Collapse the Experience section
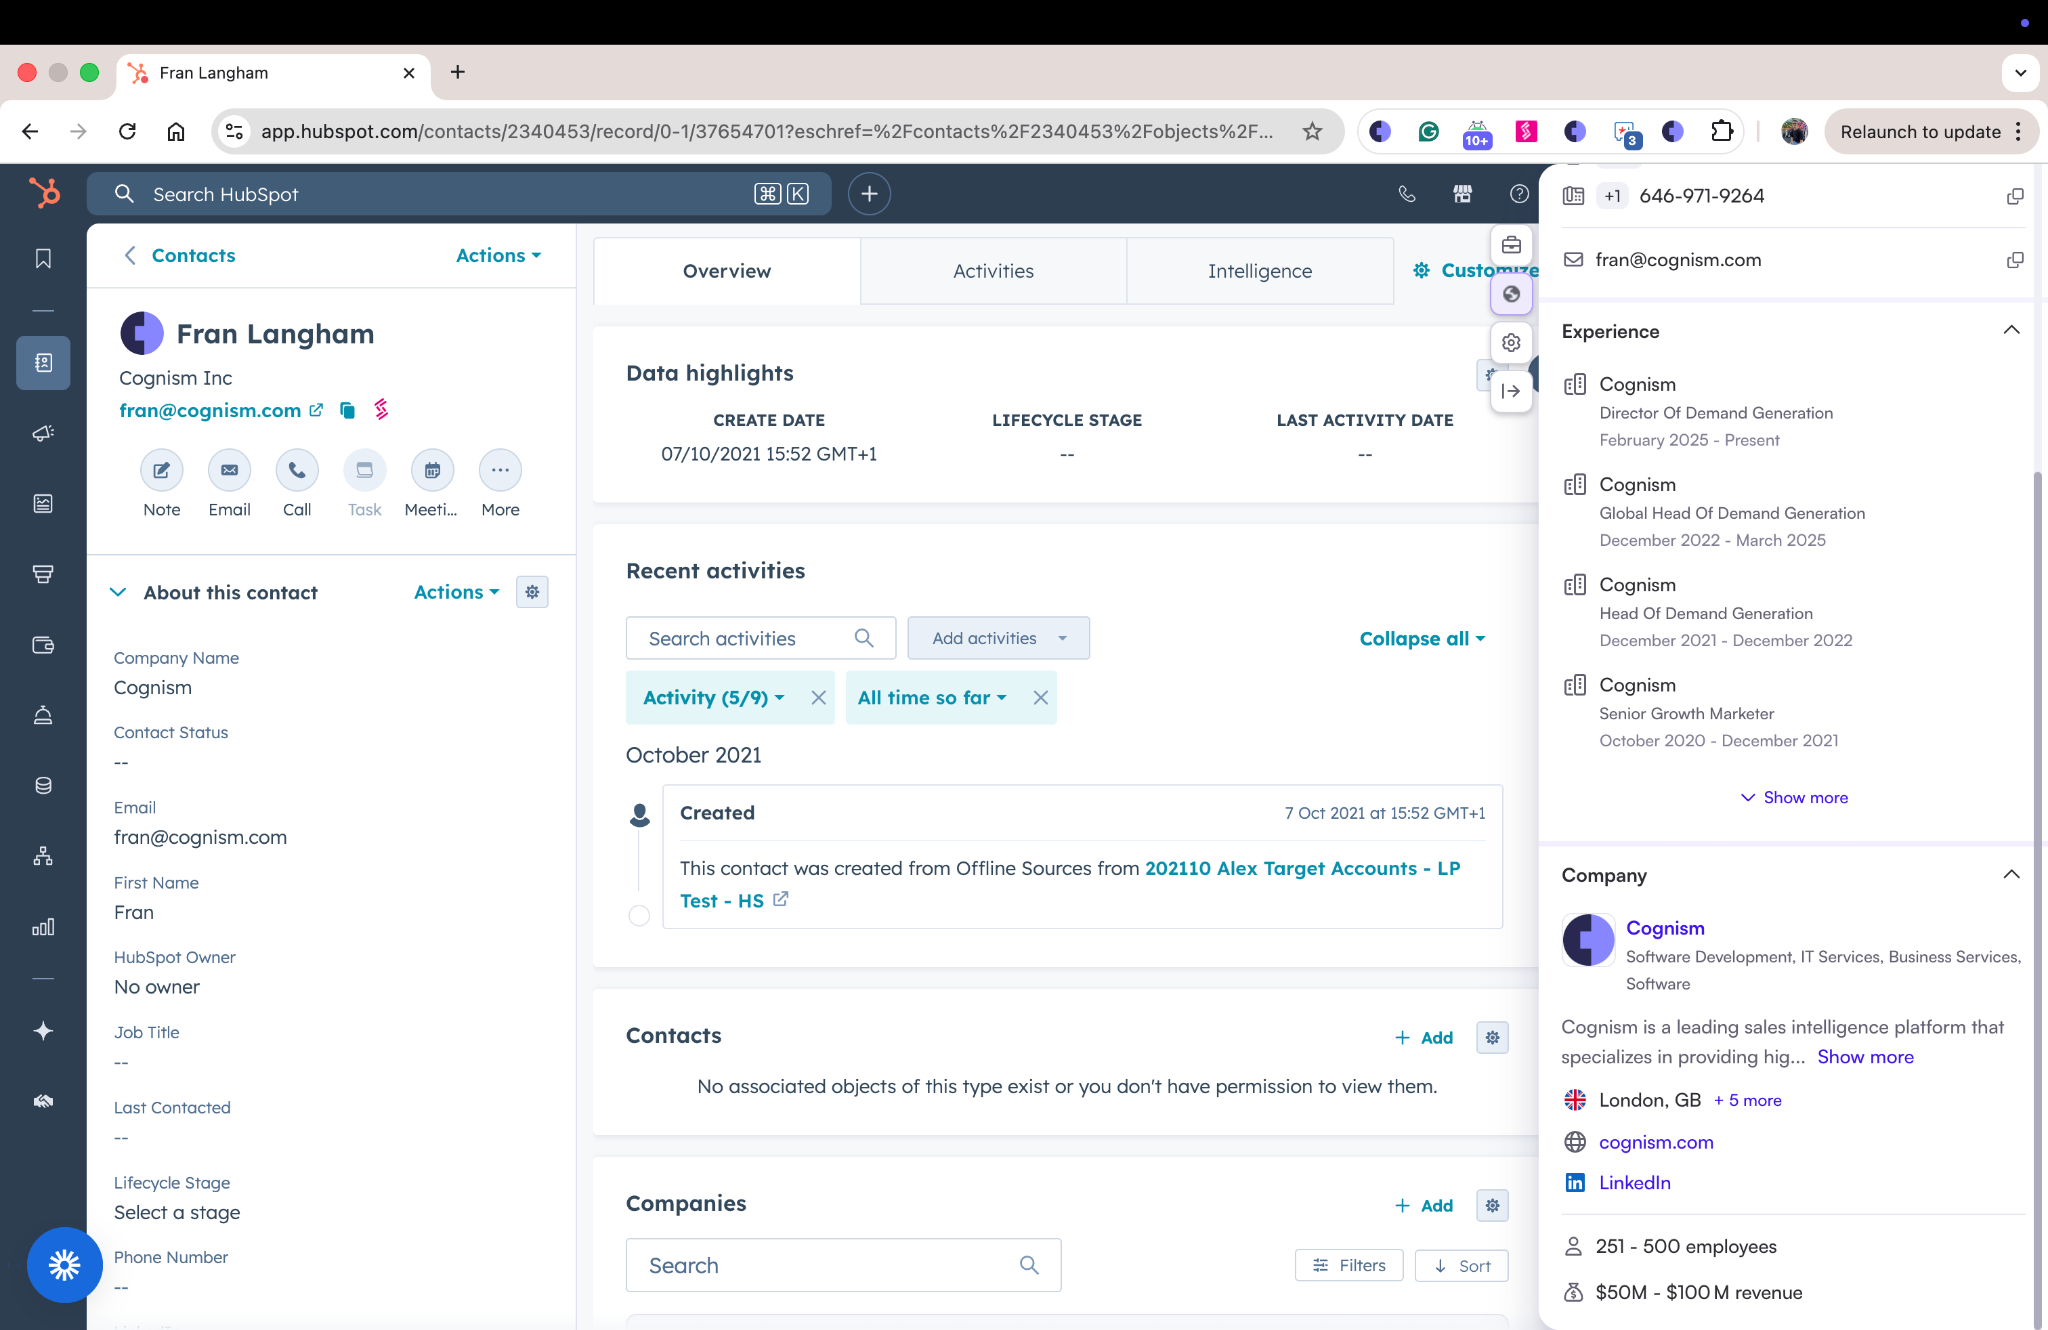The height and width of the screenshot is (1330, 2048). click(x=2011, y=331)
